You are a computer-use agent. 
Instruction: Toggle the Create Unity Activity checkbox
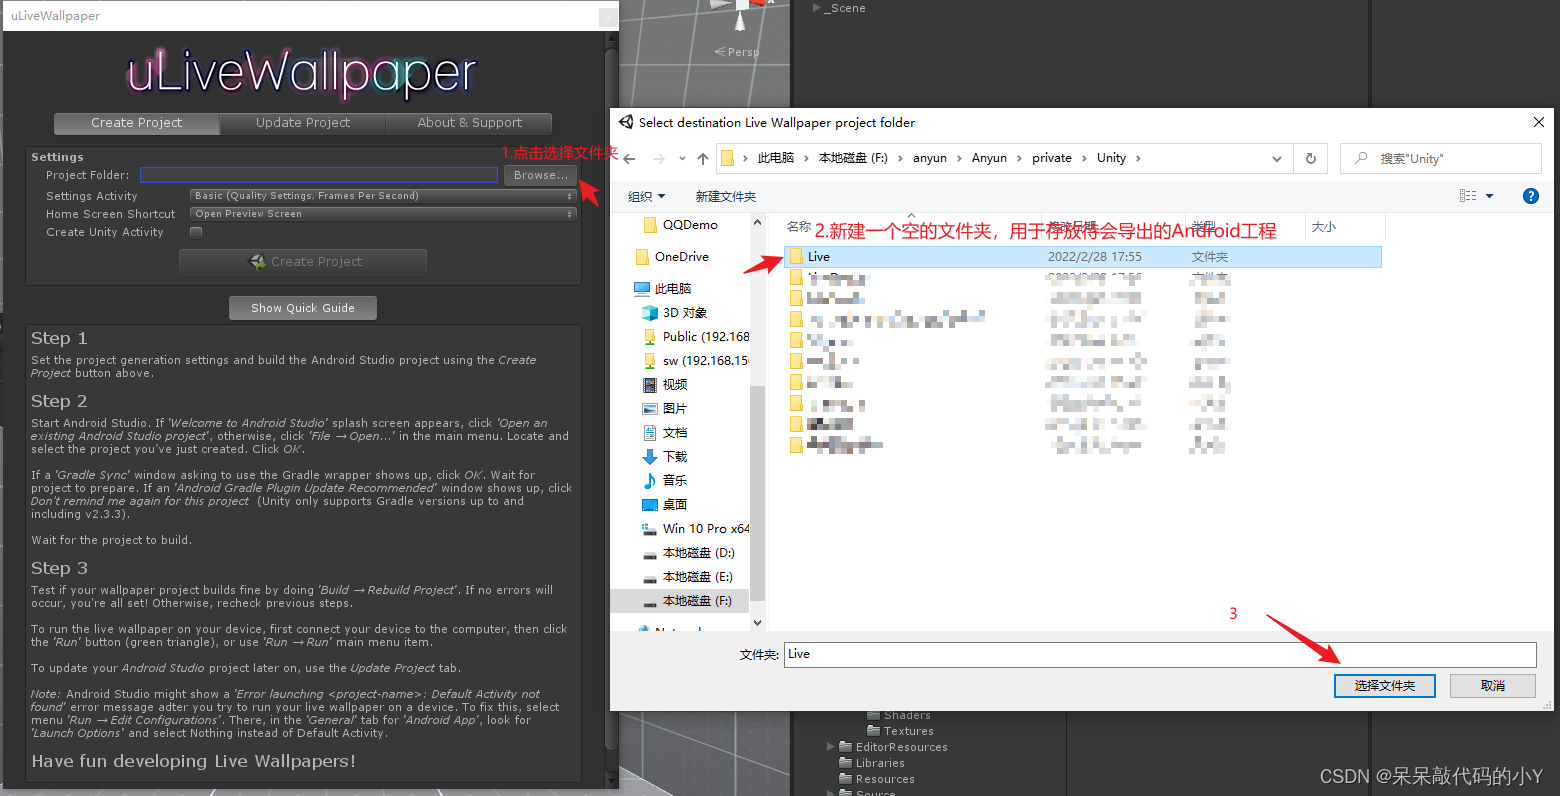tap(196, 232)
